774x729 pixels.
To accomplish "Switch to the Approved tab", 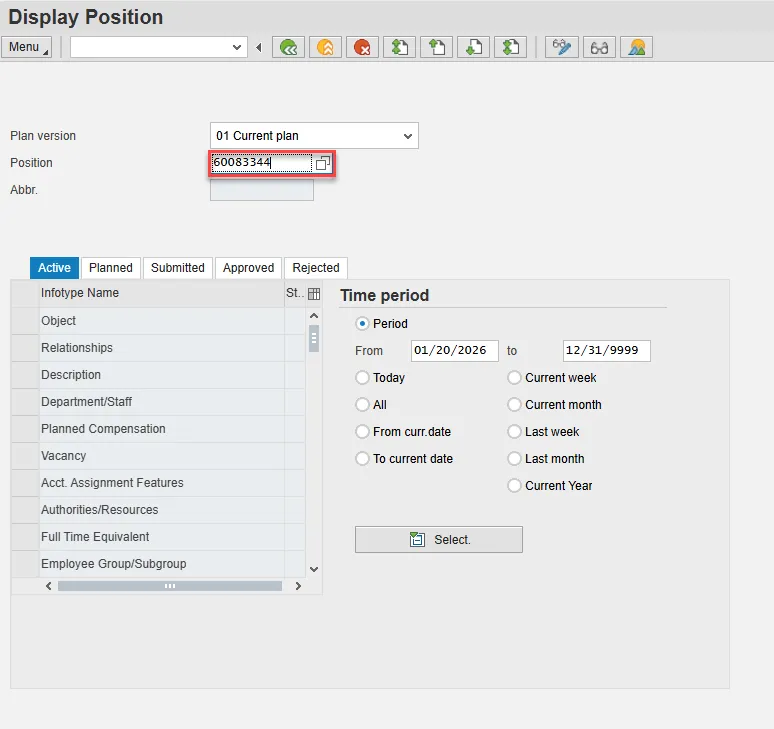I will point(248,268).
